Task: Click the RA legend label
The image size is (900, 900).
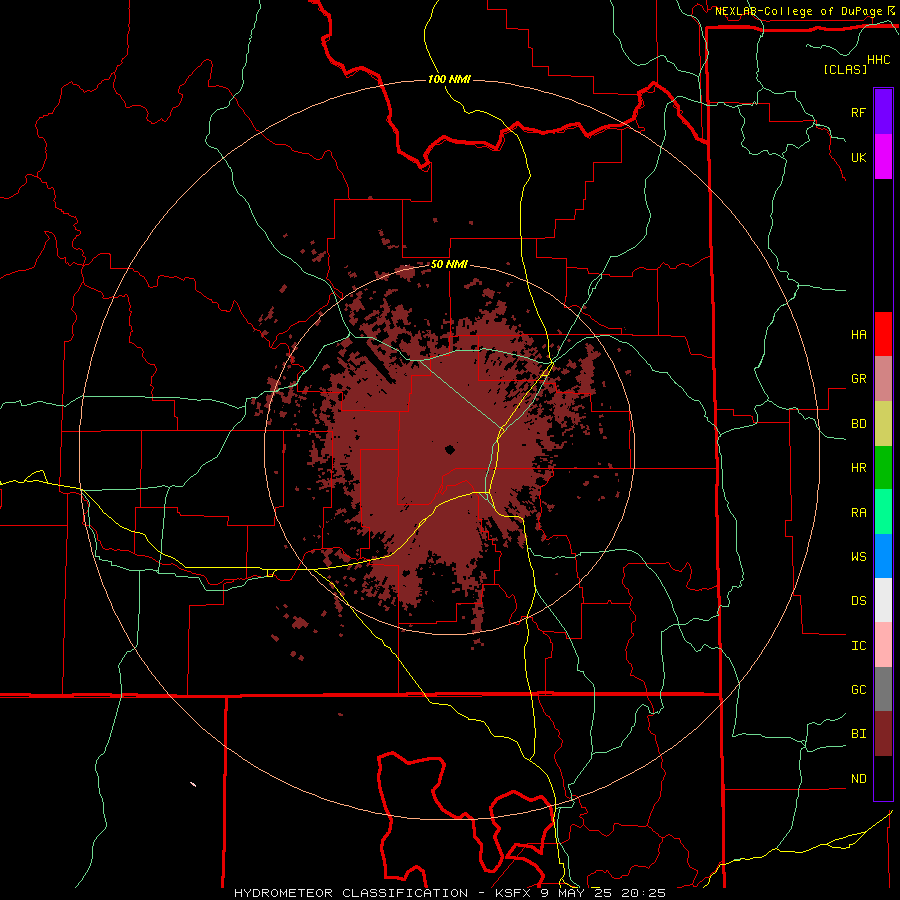Action: point(858,513)
